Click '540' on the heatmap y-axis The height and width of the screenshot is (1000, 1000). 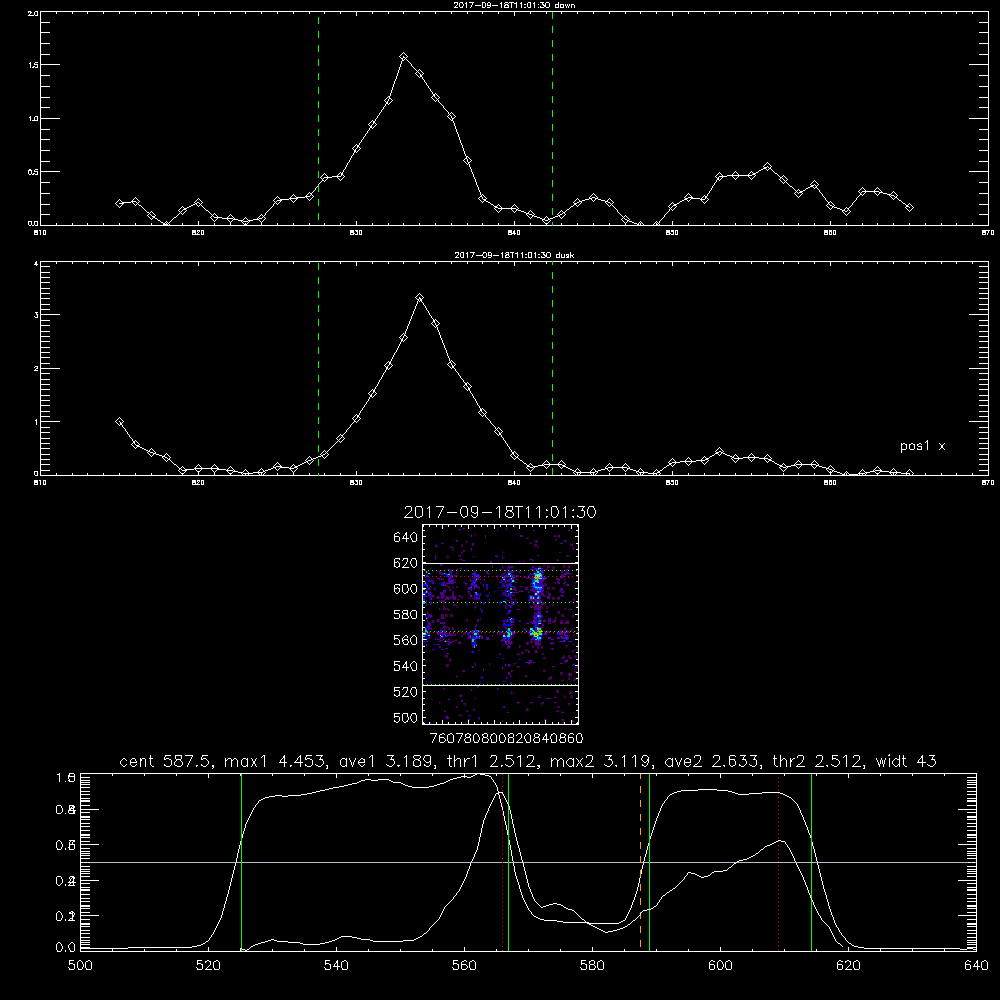[x=406, y=667]
